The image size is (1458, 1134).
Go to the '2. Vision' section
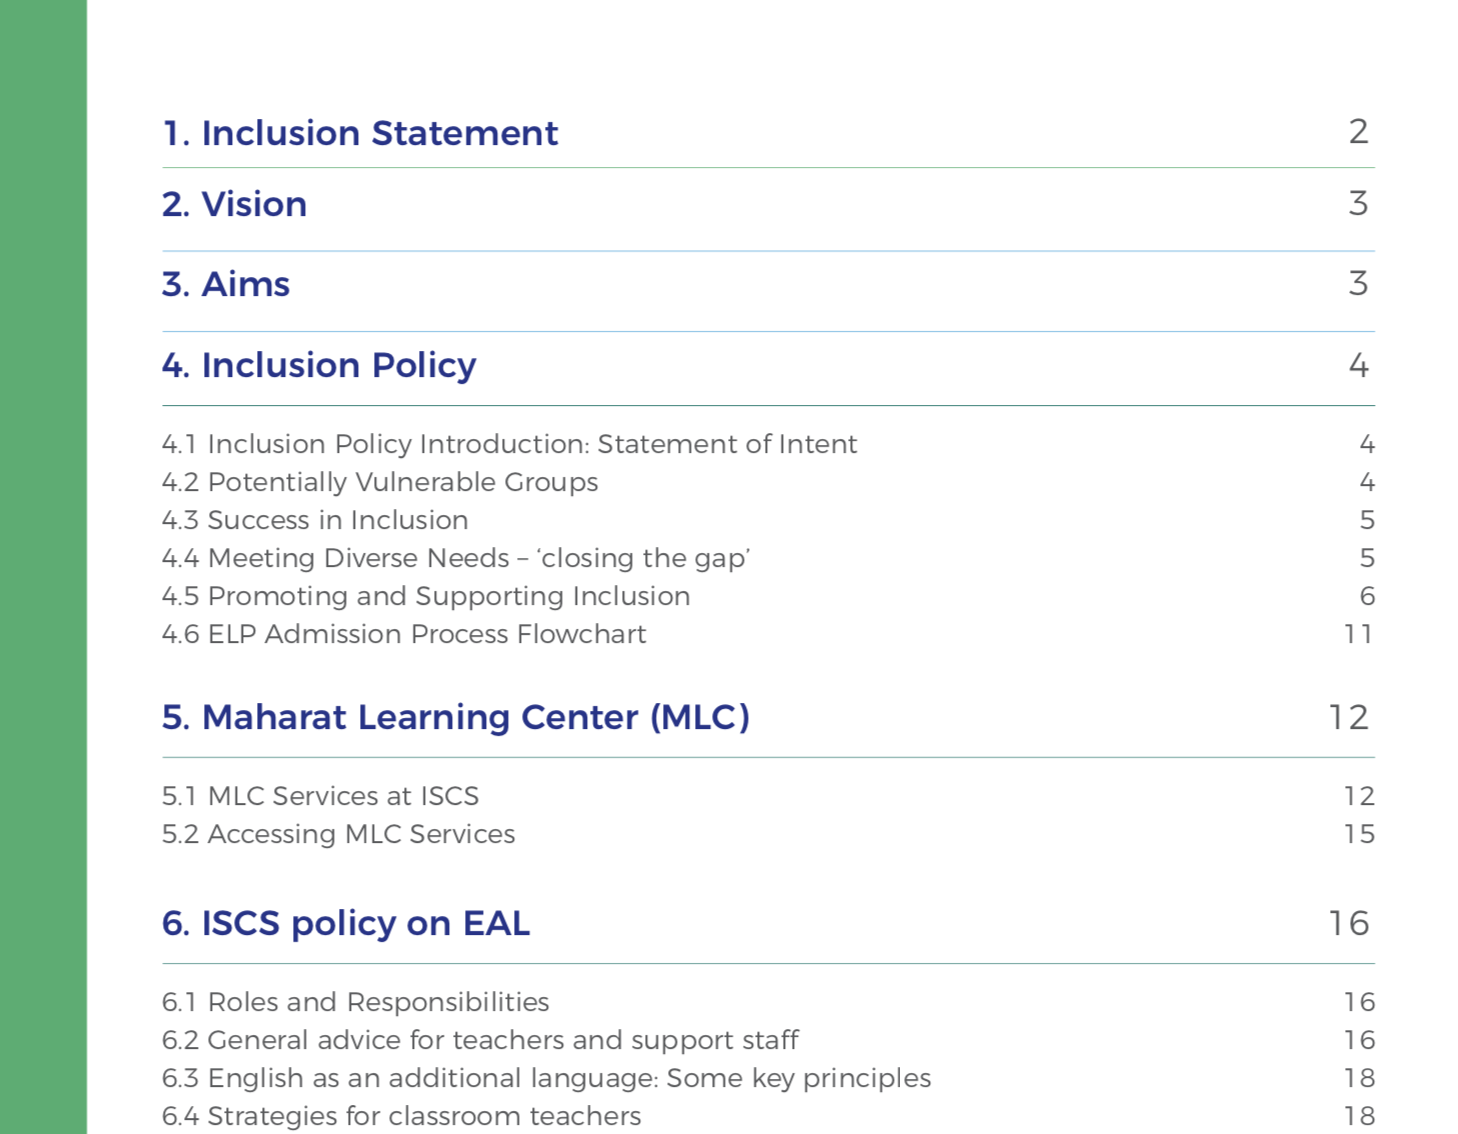click(x=234, y=204)
